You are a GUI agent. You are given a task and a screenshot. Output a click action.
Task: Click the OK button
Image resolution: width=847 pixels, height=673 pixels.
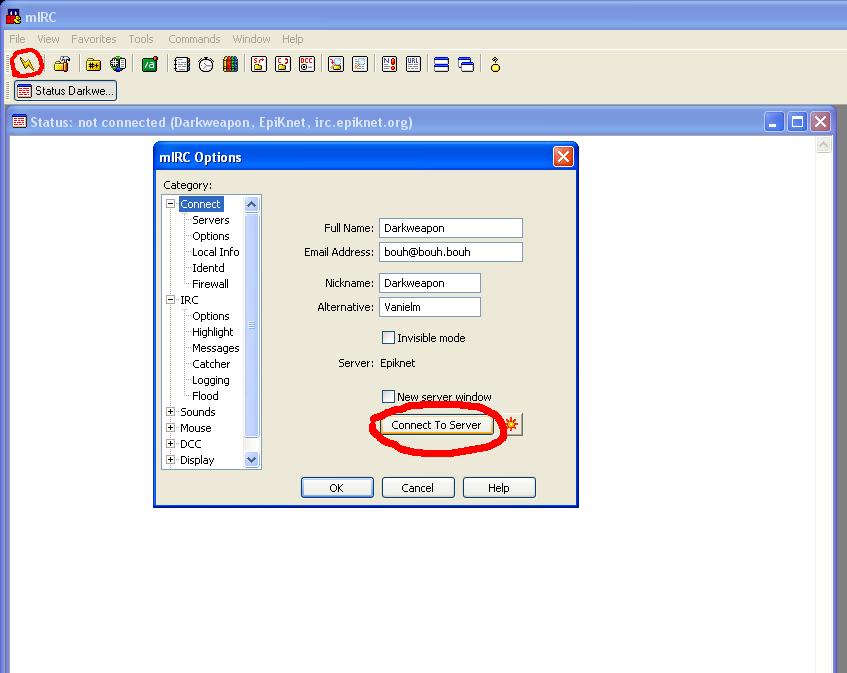(x=337, y=488)
